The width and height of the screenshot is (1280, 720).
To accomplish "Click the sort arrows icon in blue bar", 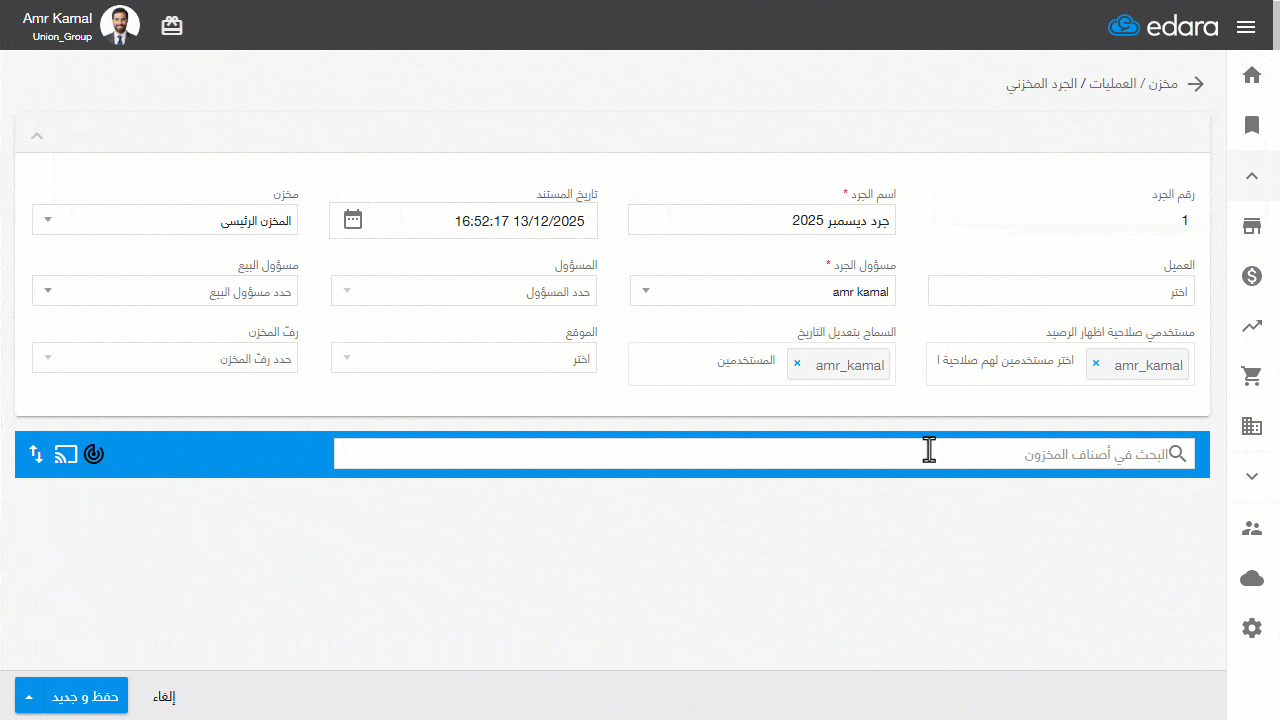I will pos(36,454).
